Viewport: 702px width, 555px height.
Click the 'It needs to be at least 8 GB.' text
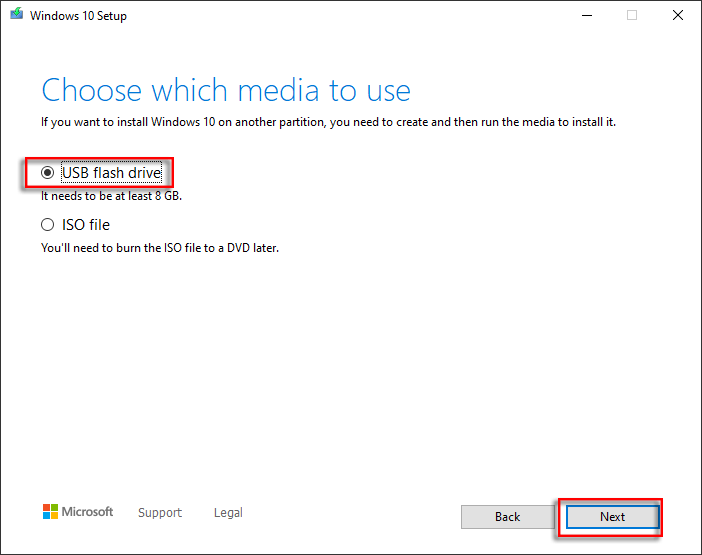tap(111, 196)
